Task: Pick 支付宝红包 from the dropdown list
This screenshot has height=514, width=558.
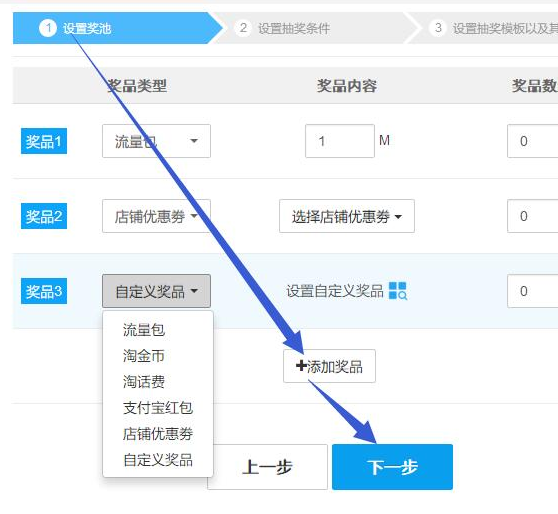Action: 158,408
